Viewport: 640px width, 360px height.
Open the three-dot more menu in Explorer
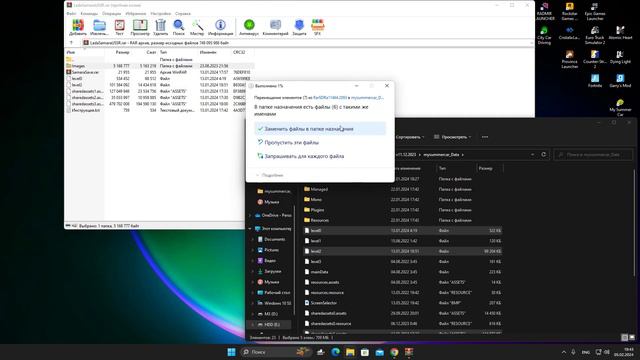pos(485,137)
